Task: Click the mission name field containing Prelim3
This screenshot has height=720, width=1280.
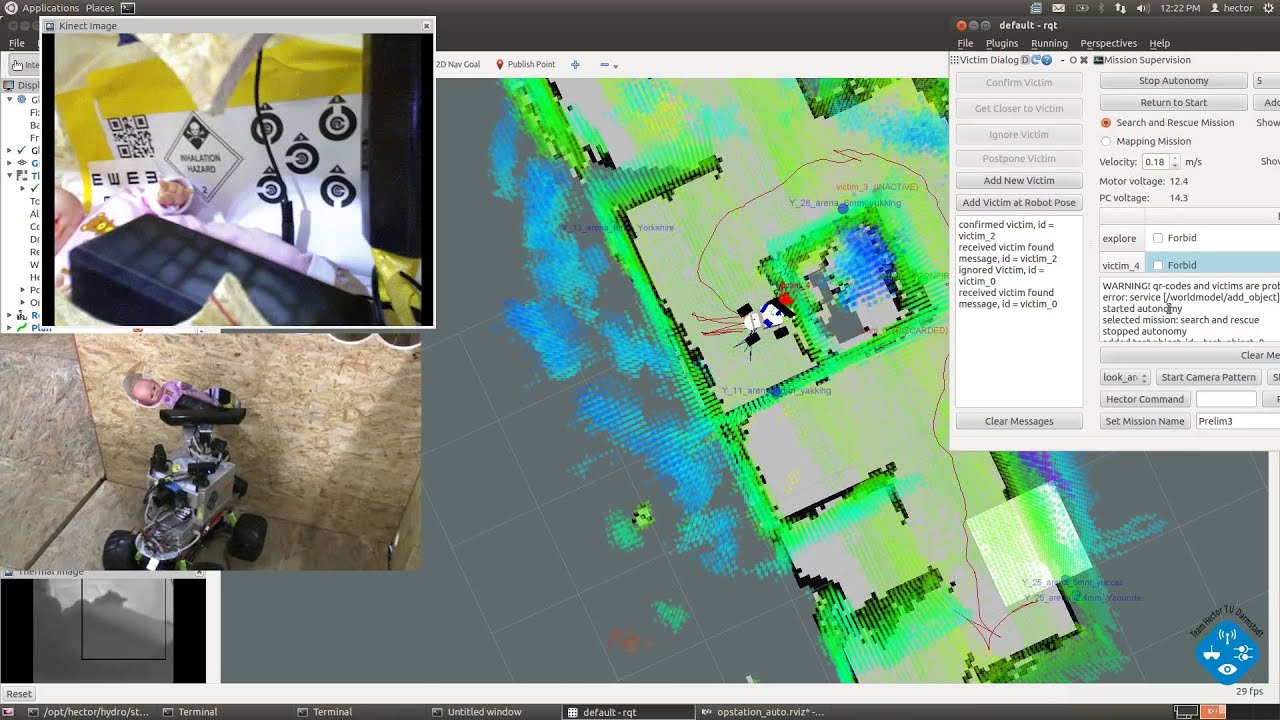Action: click(1238, 421)
